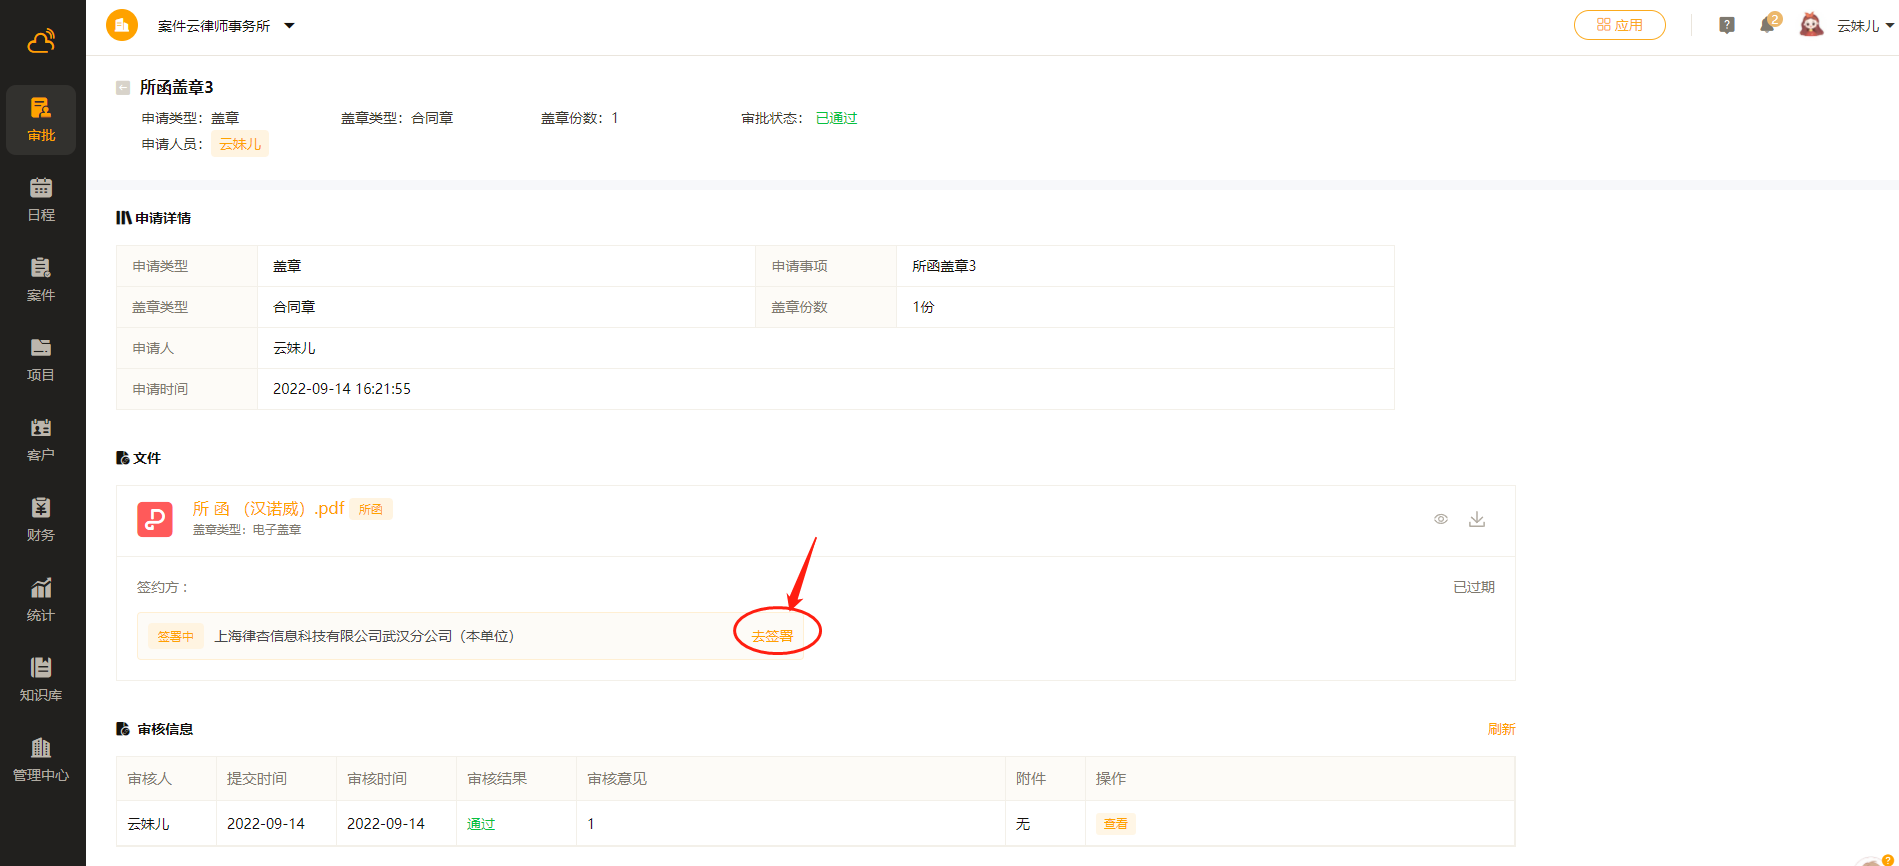The image size is (1899, 866).
Task: Open the 审批 approval section in sidebar
Action: tap(41, 119)
